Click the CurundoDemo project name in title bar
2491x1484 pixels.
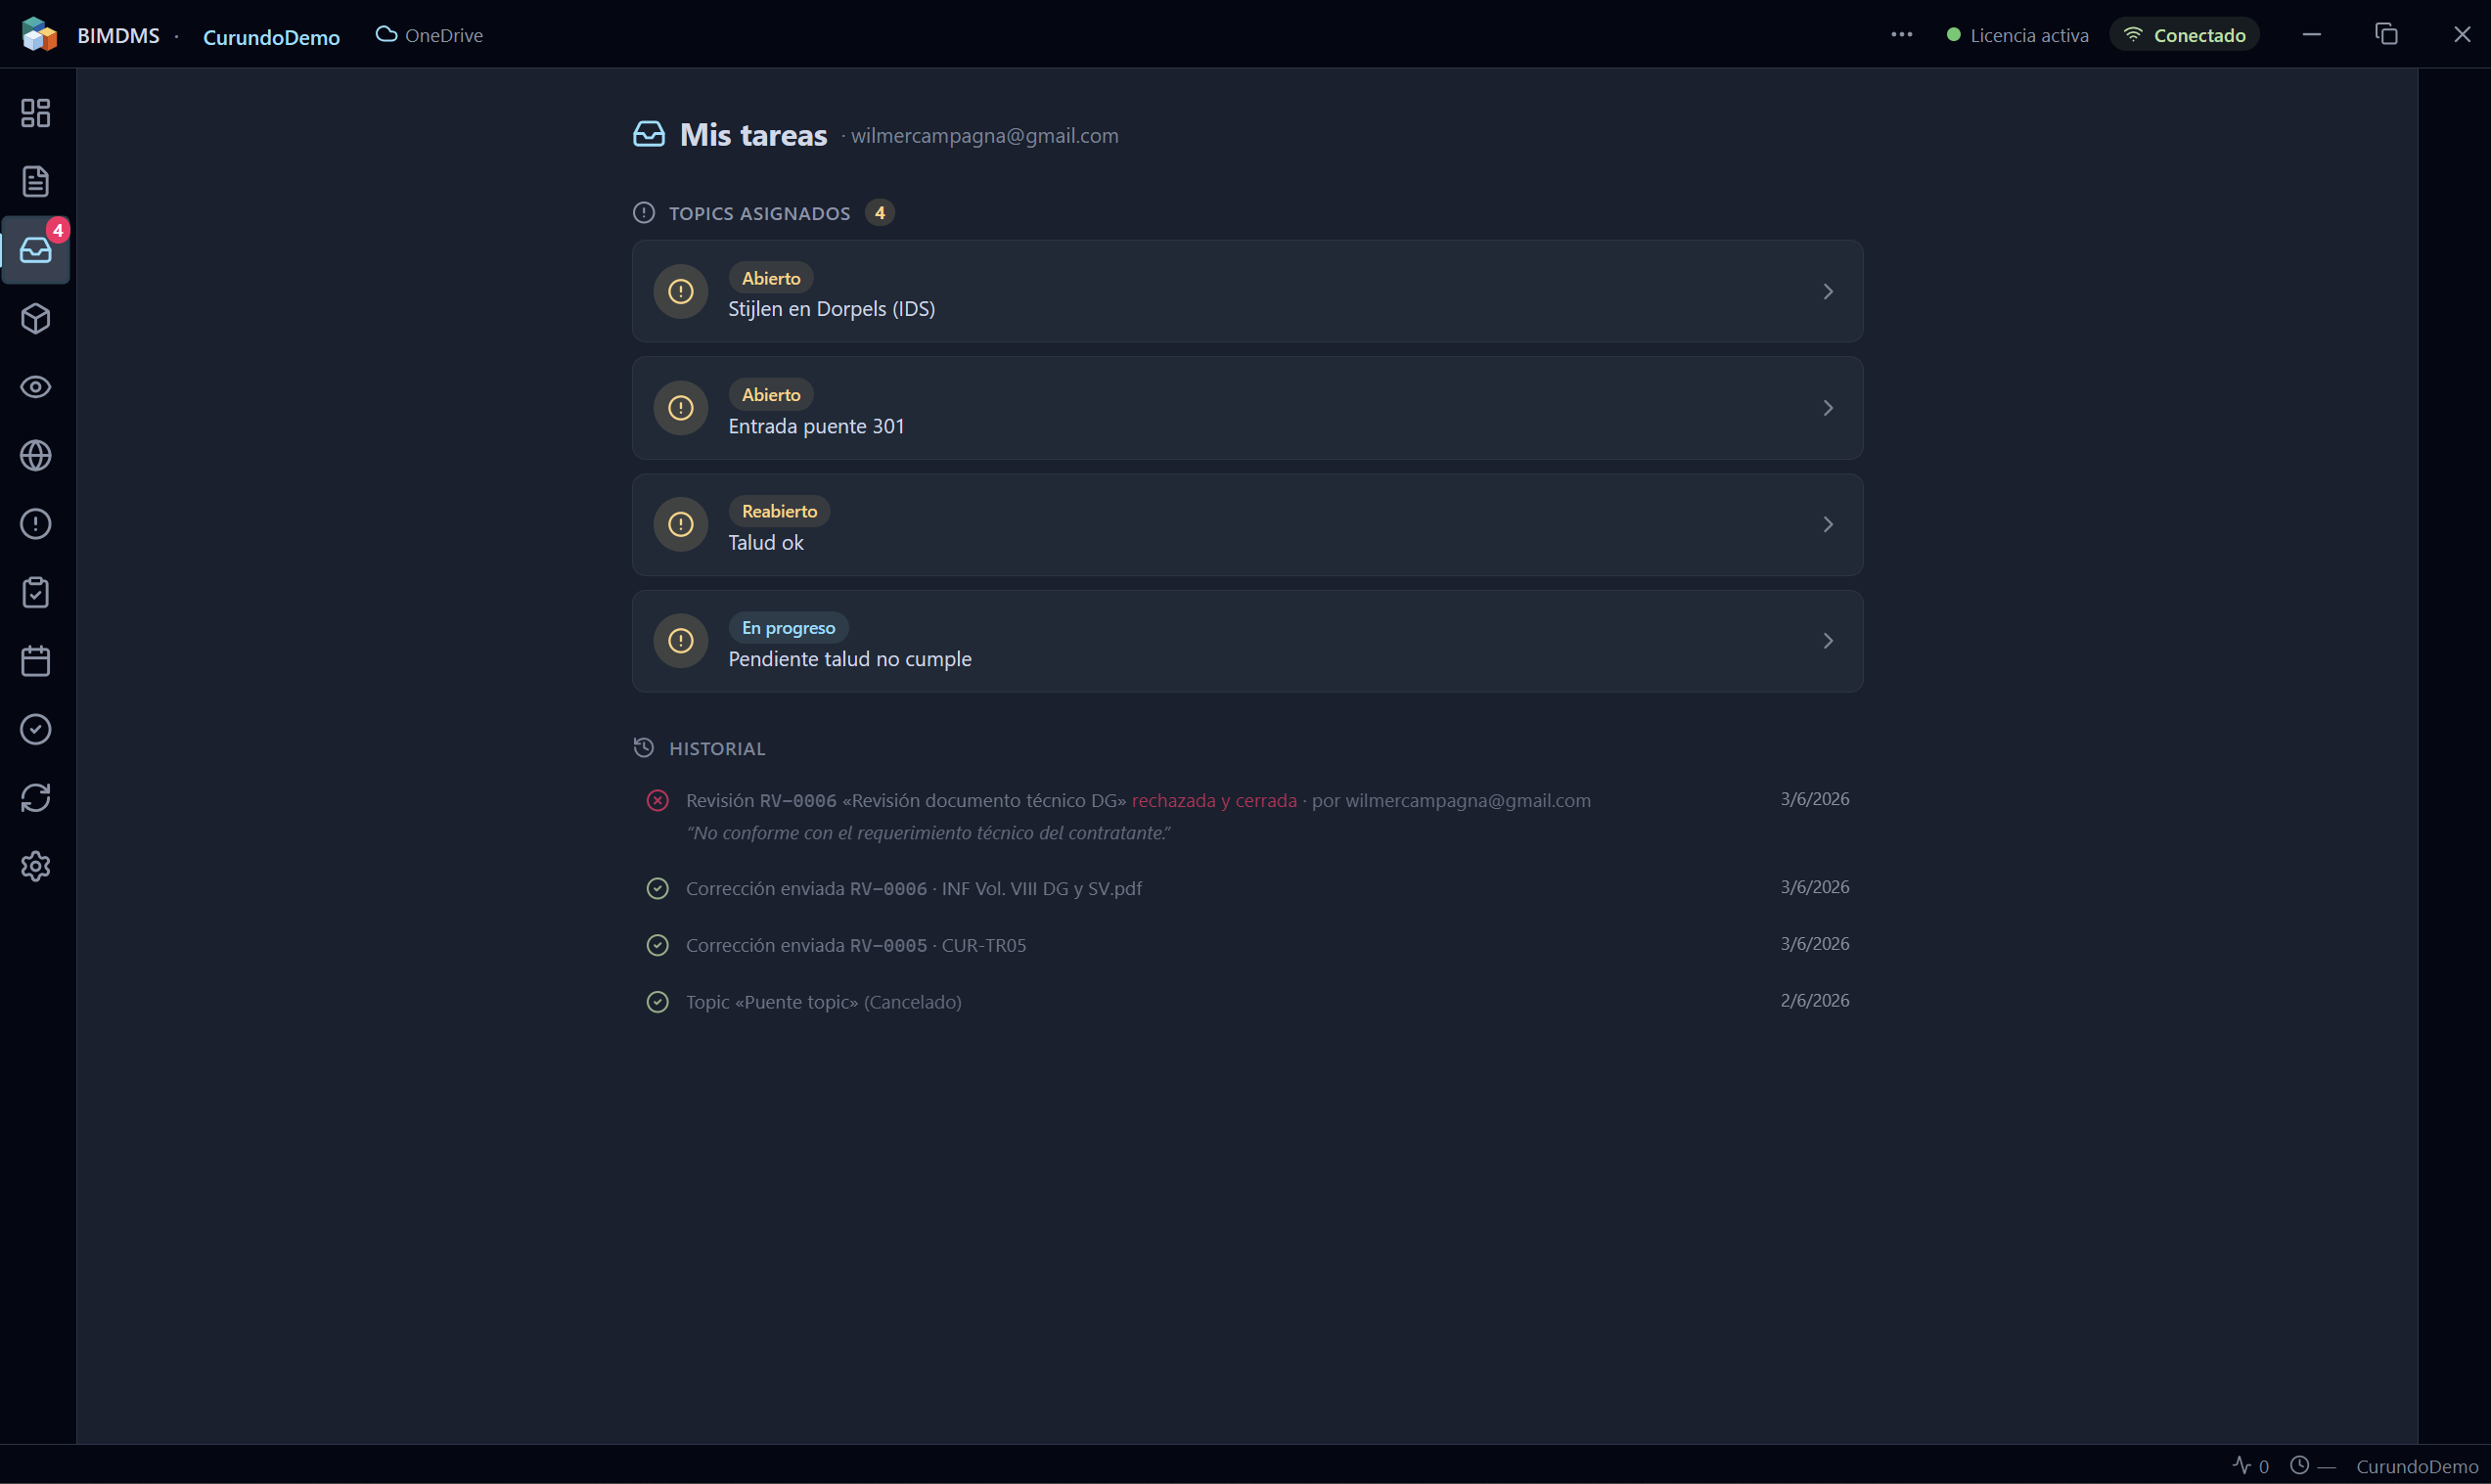[271, 37]
